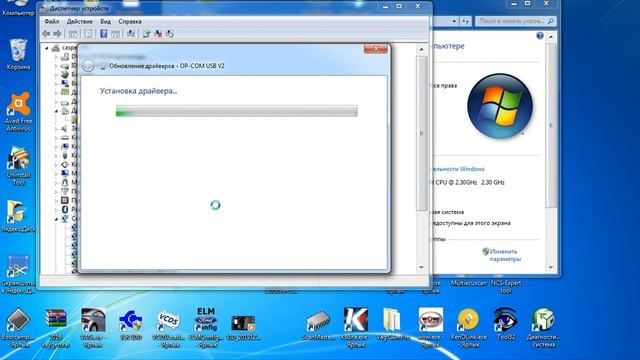Open Tool32 eye desktop icon
The width and height of the screenshot is (640, 360).
(505, 325)
